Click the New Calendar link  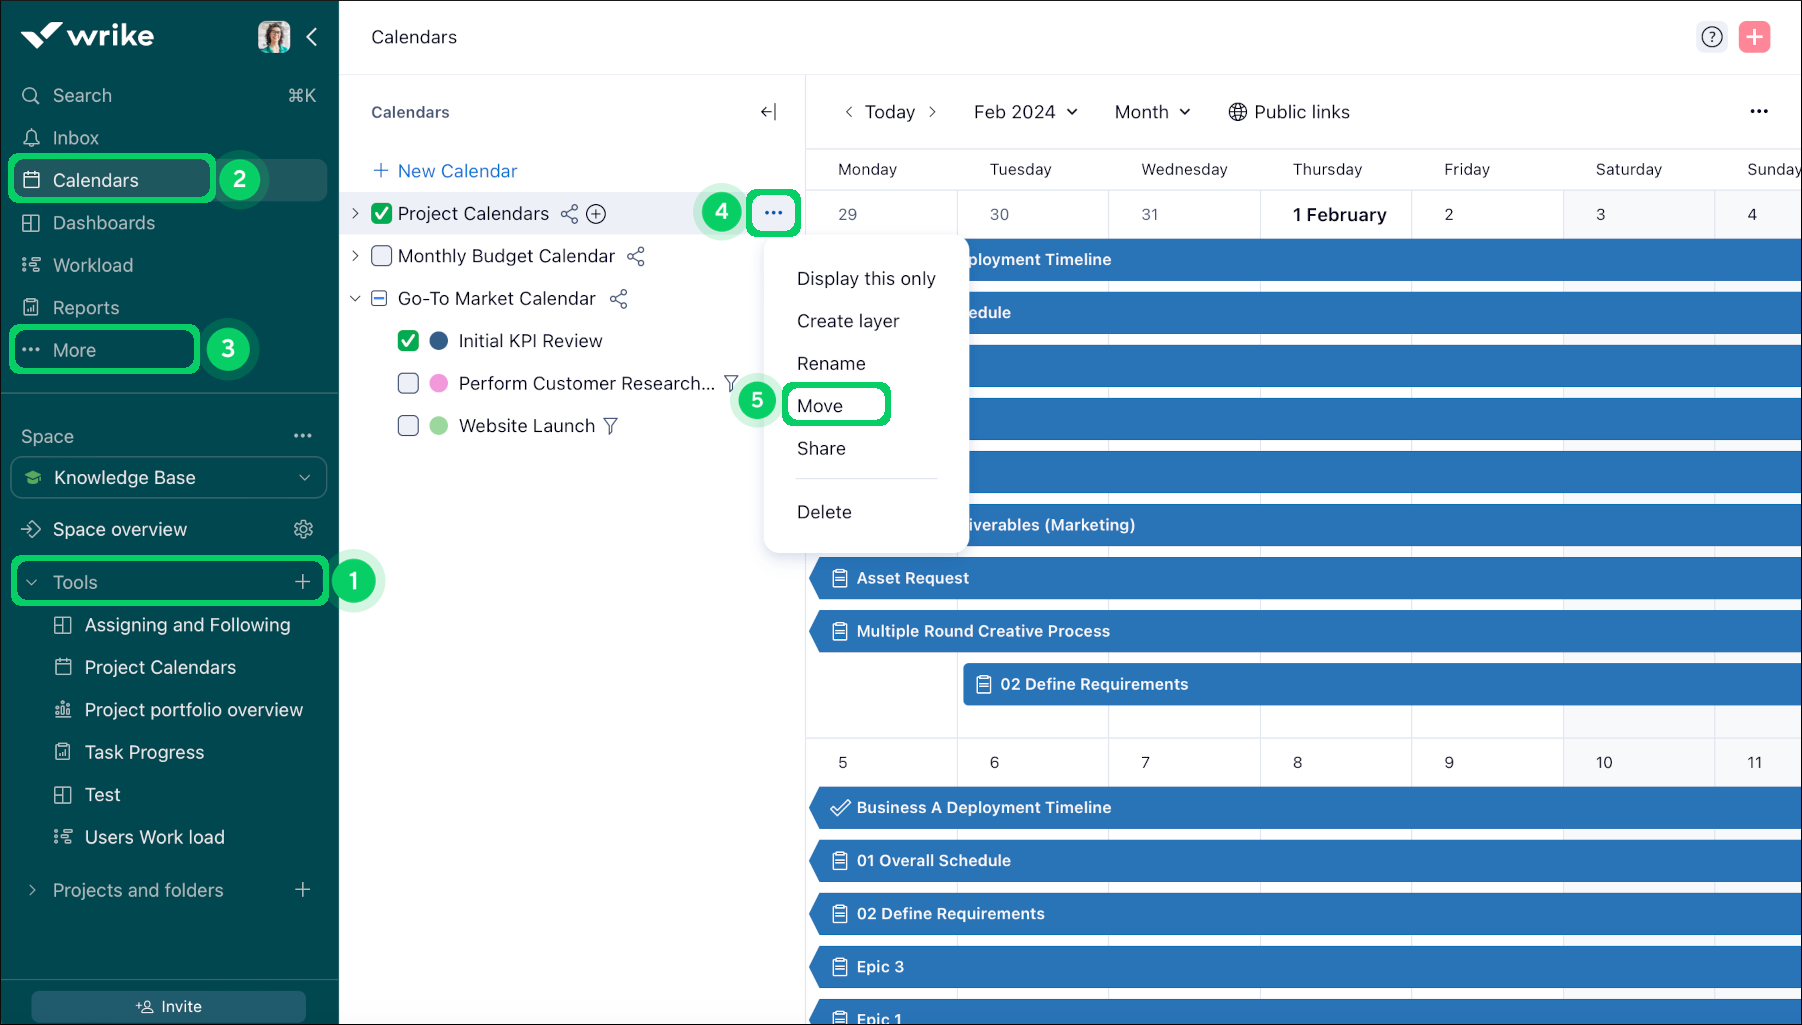click(445, 171)
